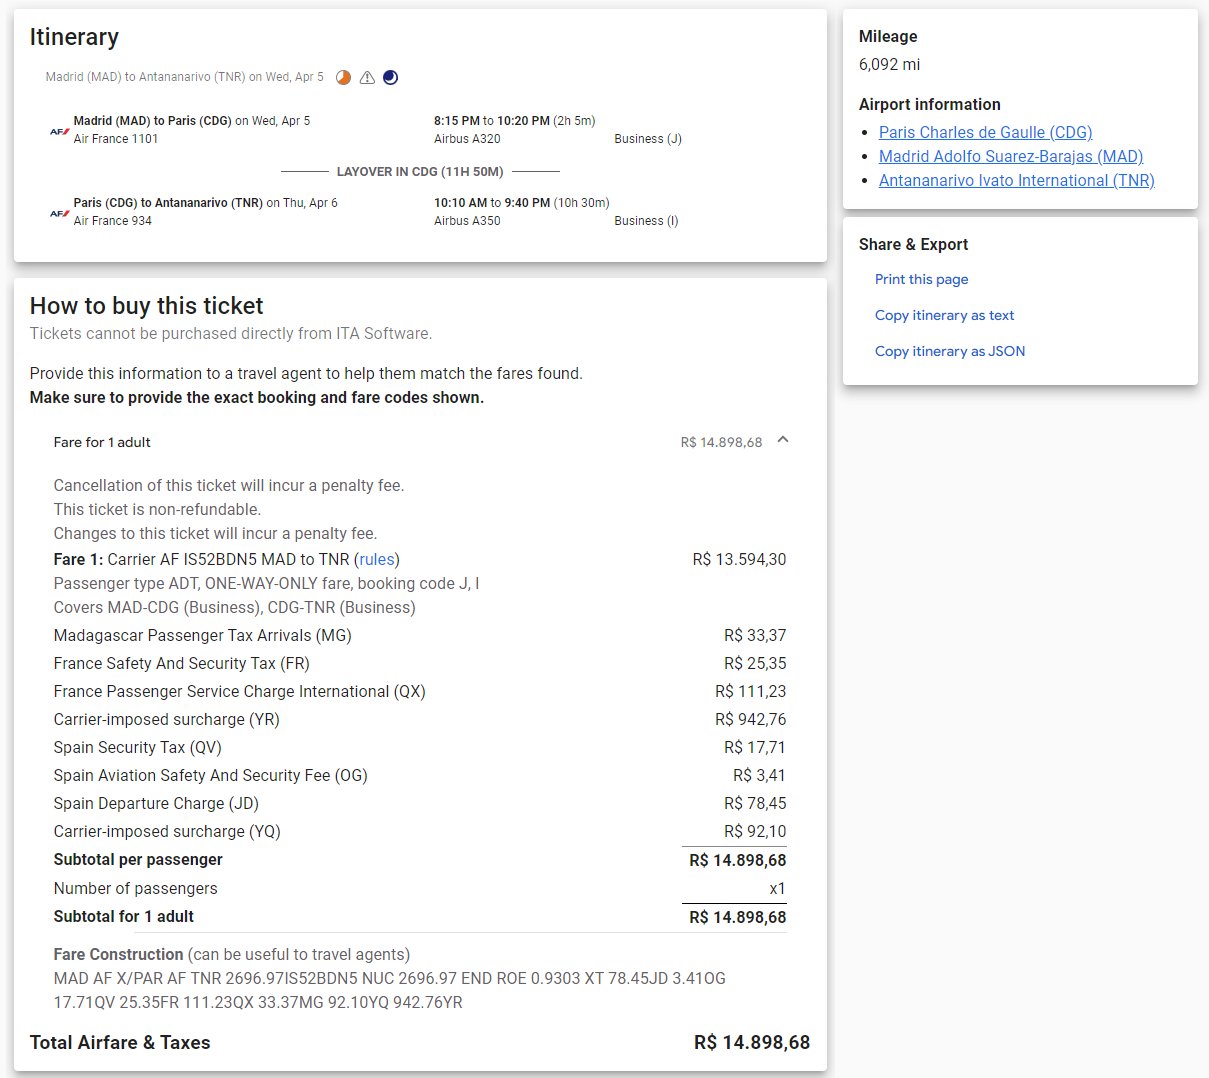This screenshot has height=1078, width=1209.
Task: Click the Fare 1: Carrier AF IS52BDN5 line
Action: point(227,559)
